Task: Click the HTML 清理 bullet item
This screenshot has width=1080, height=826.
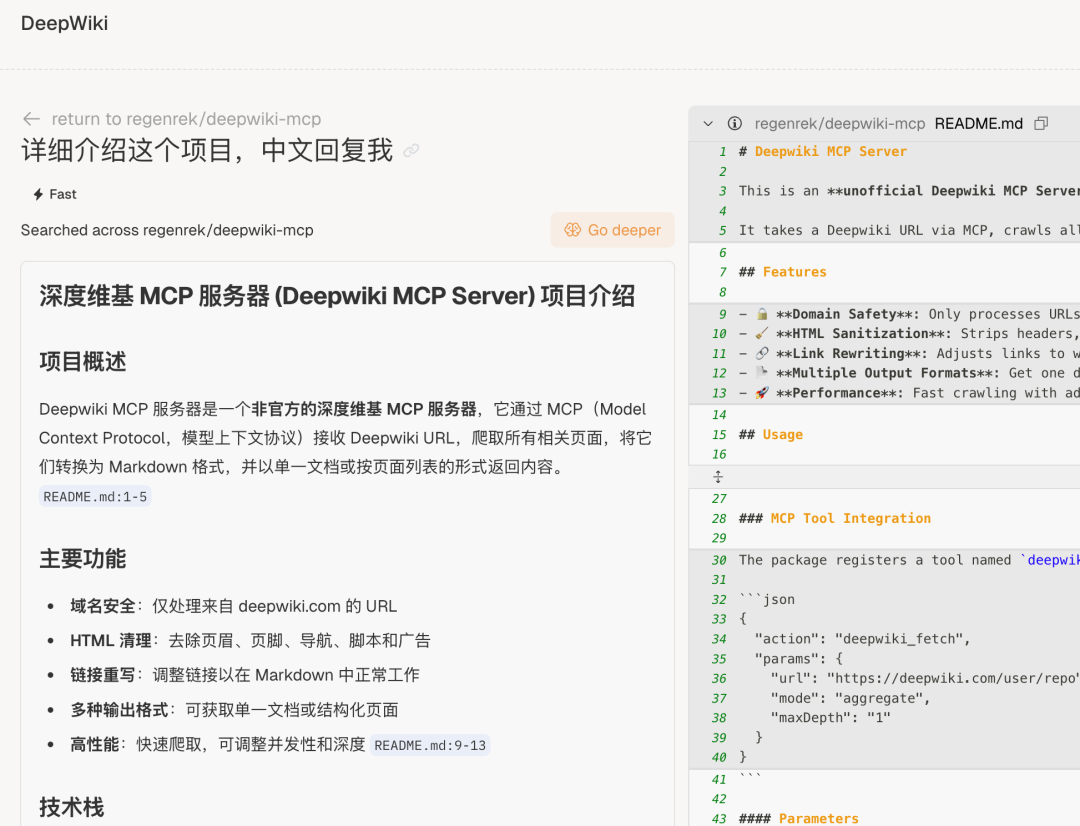Action: pos(250,641)
